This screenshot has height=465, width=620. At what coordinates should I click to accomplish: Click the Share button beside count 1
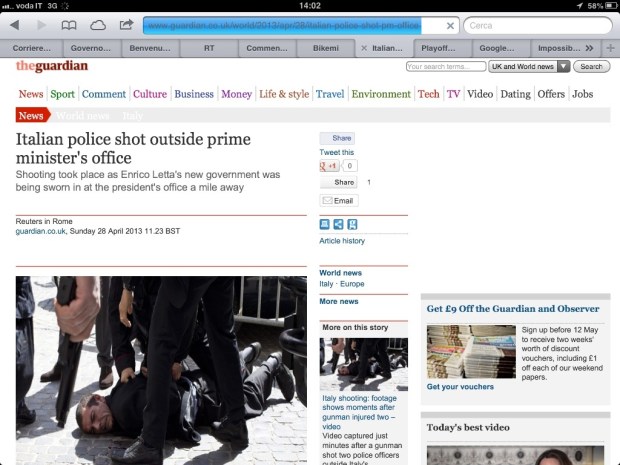338,182
